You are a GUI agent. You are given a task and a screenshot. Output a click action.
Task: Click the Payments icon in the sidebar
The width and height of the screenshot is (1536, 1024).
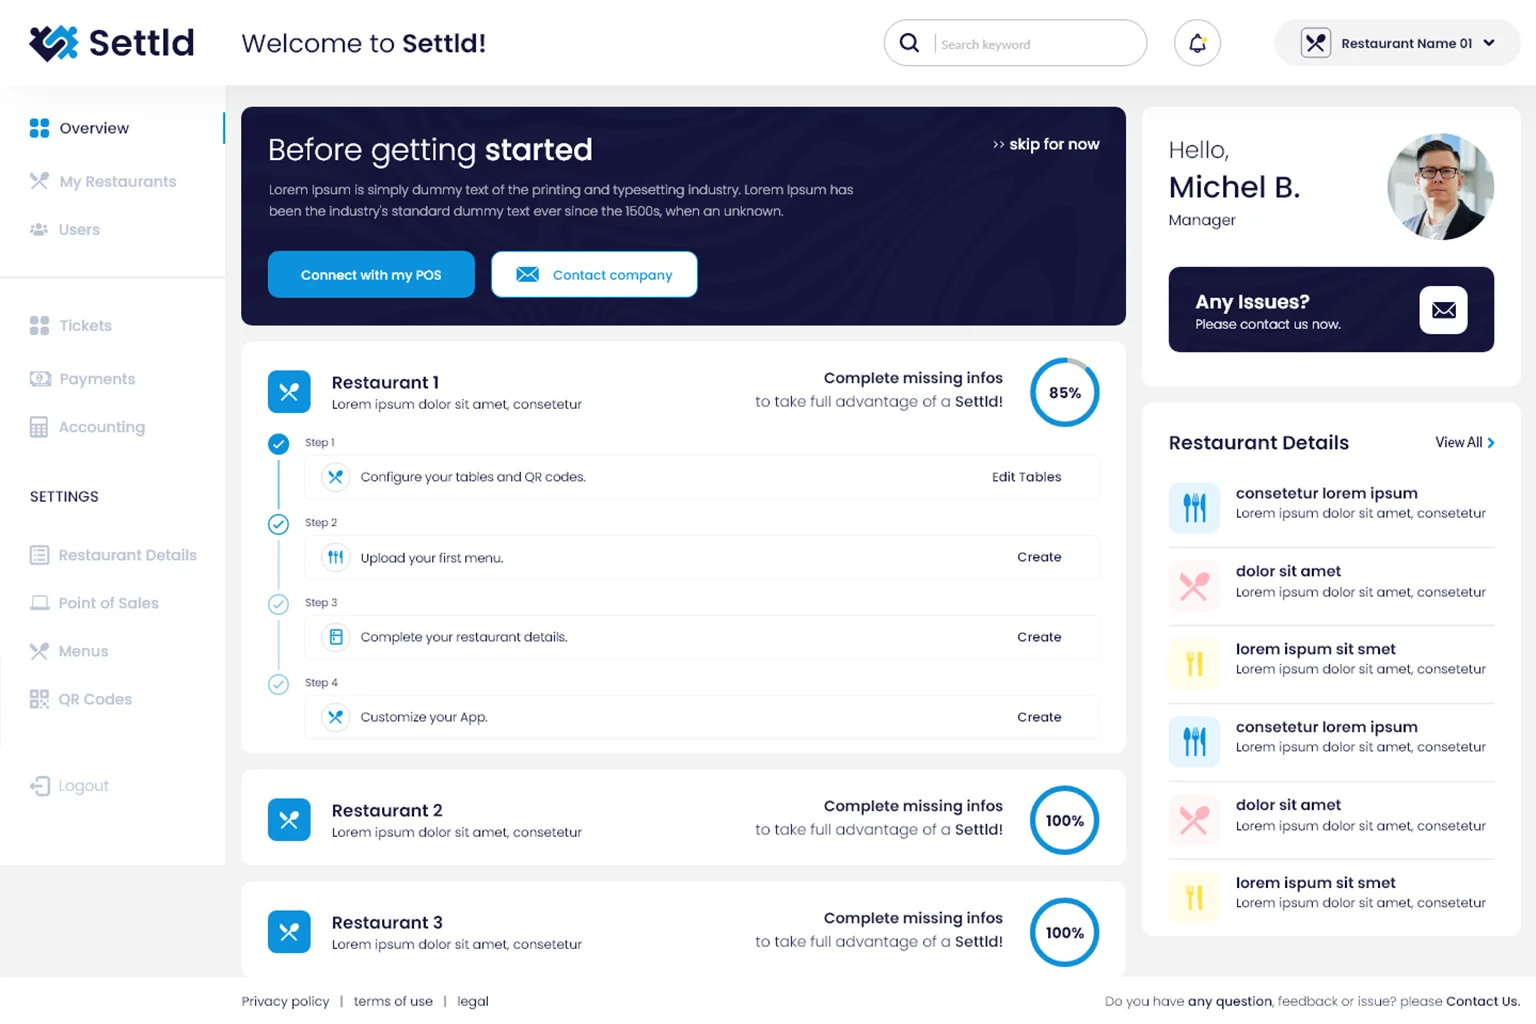coord(40,379)
